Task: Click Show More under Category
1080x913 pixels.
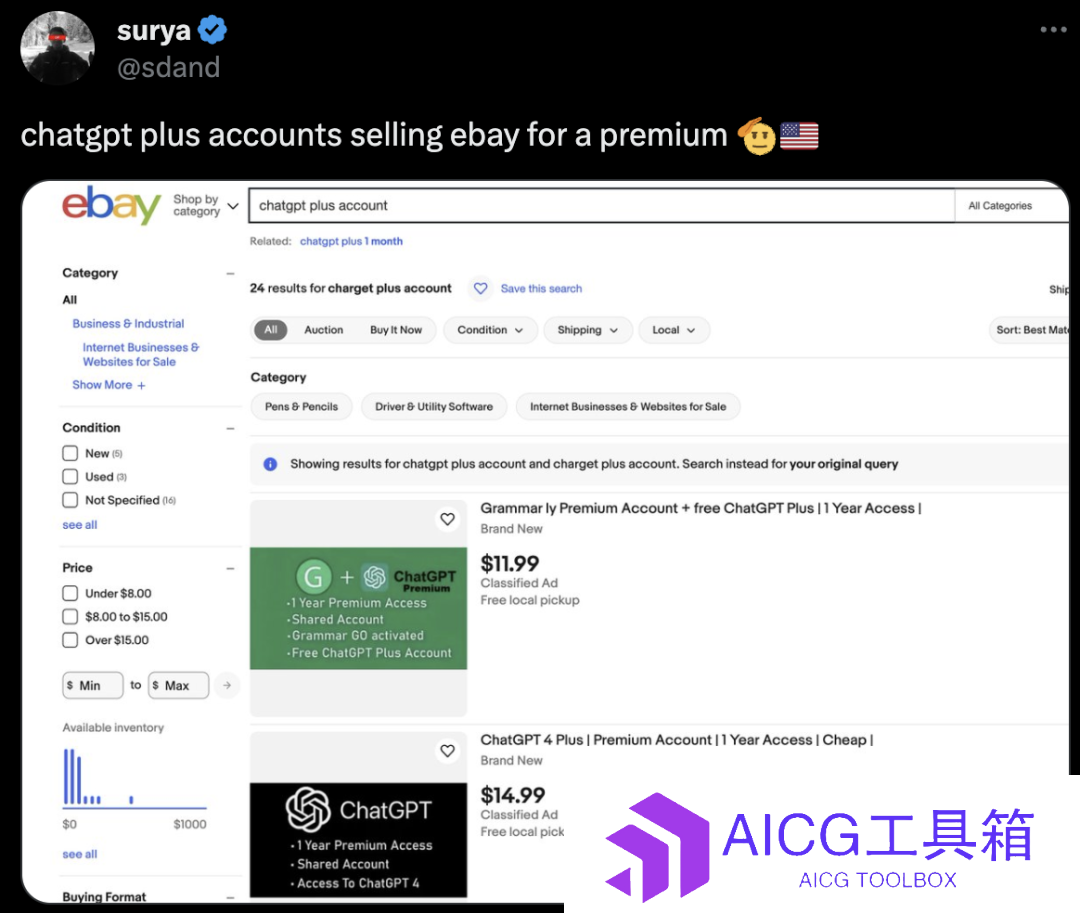Action: tap(109, 385)
